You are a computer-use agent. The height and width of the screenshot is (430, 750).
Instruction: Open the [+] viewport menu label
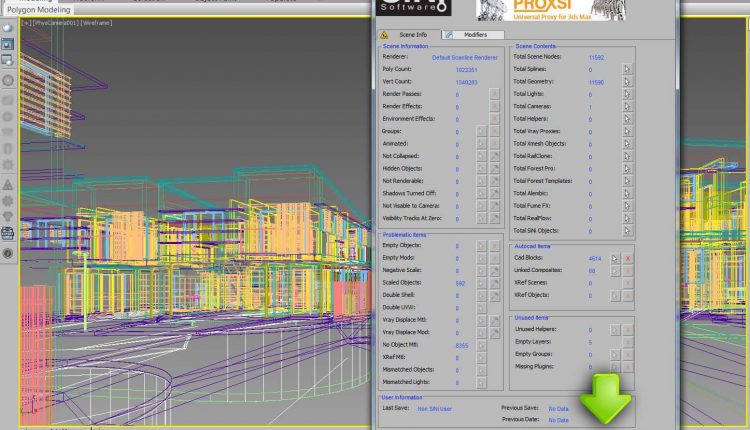(x=26, y=22)
